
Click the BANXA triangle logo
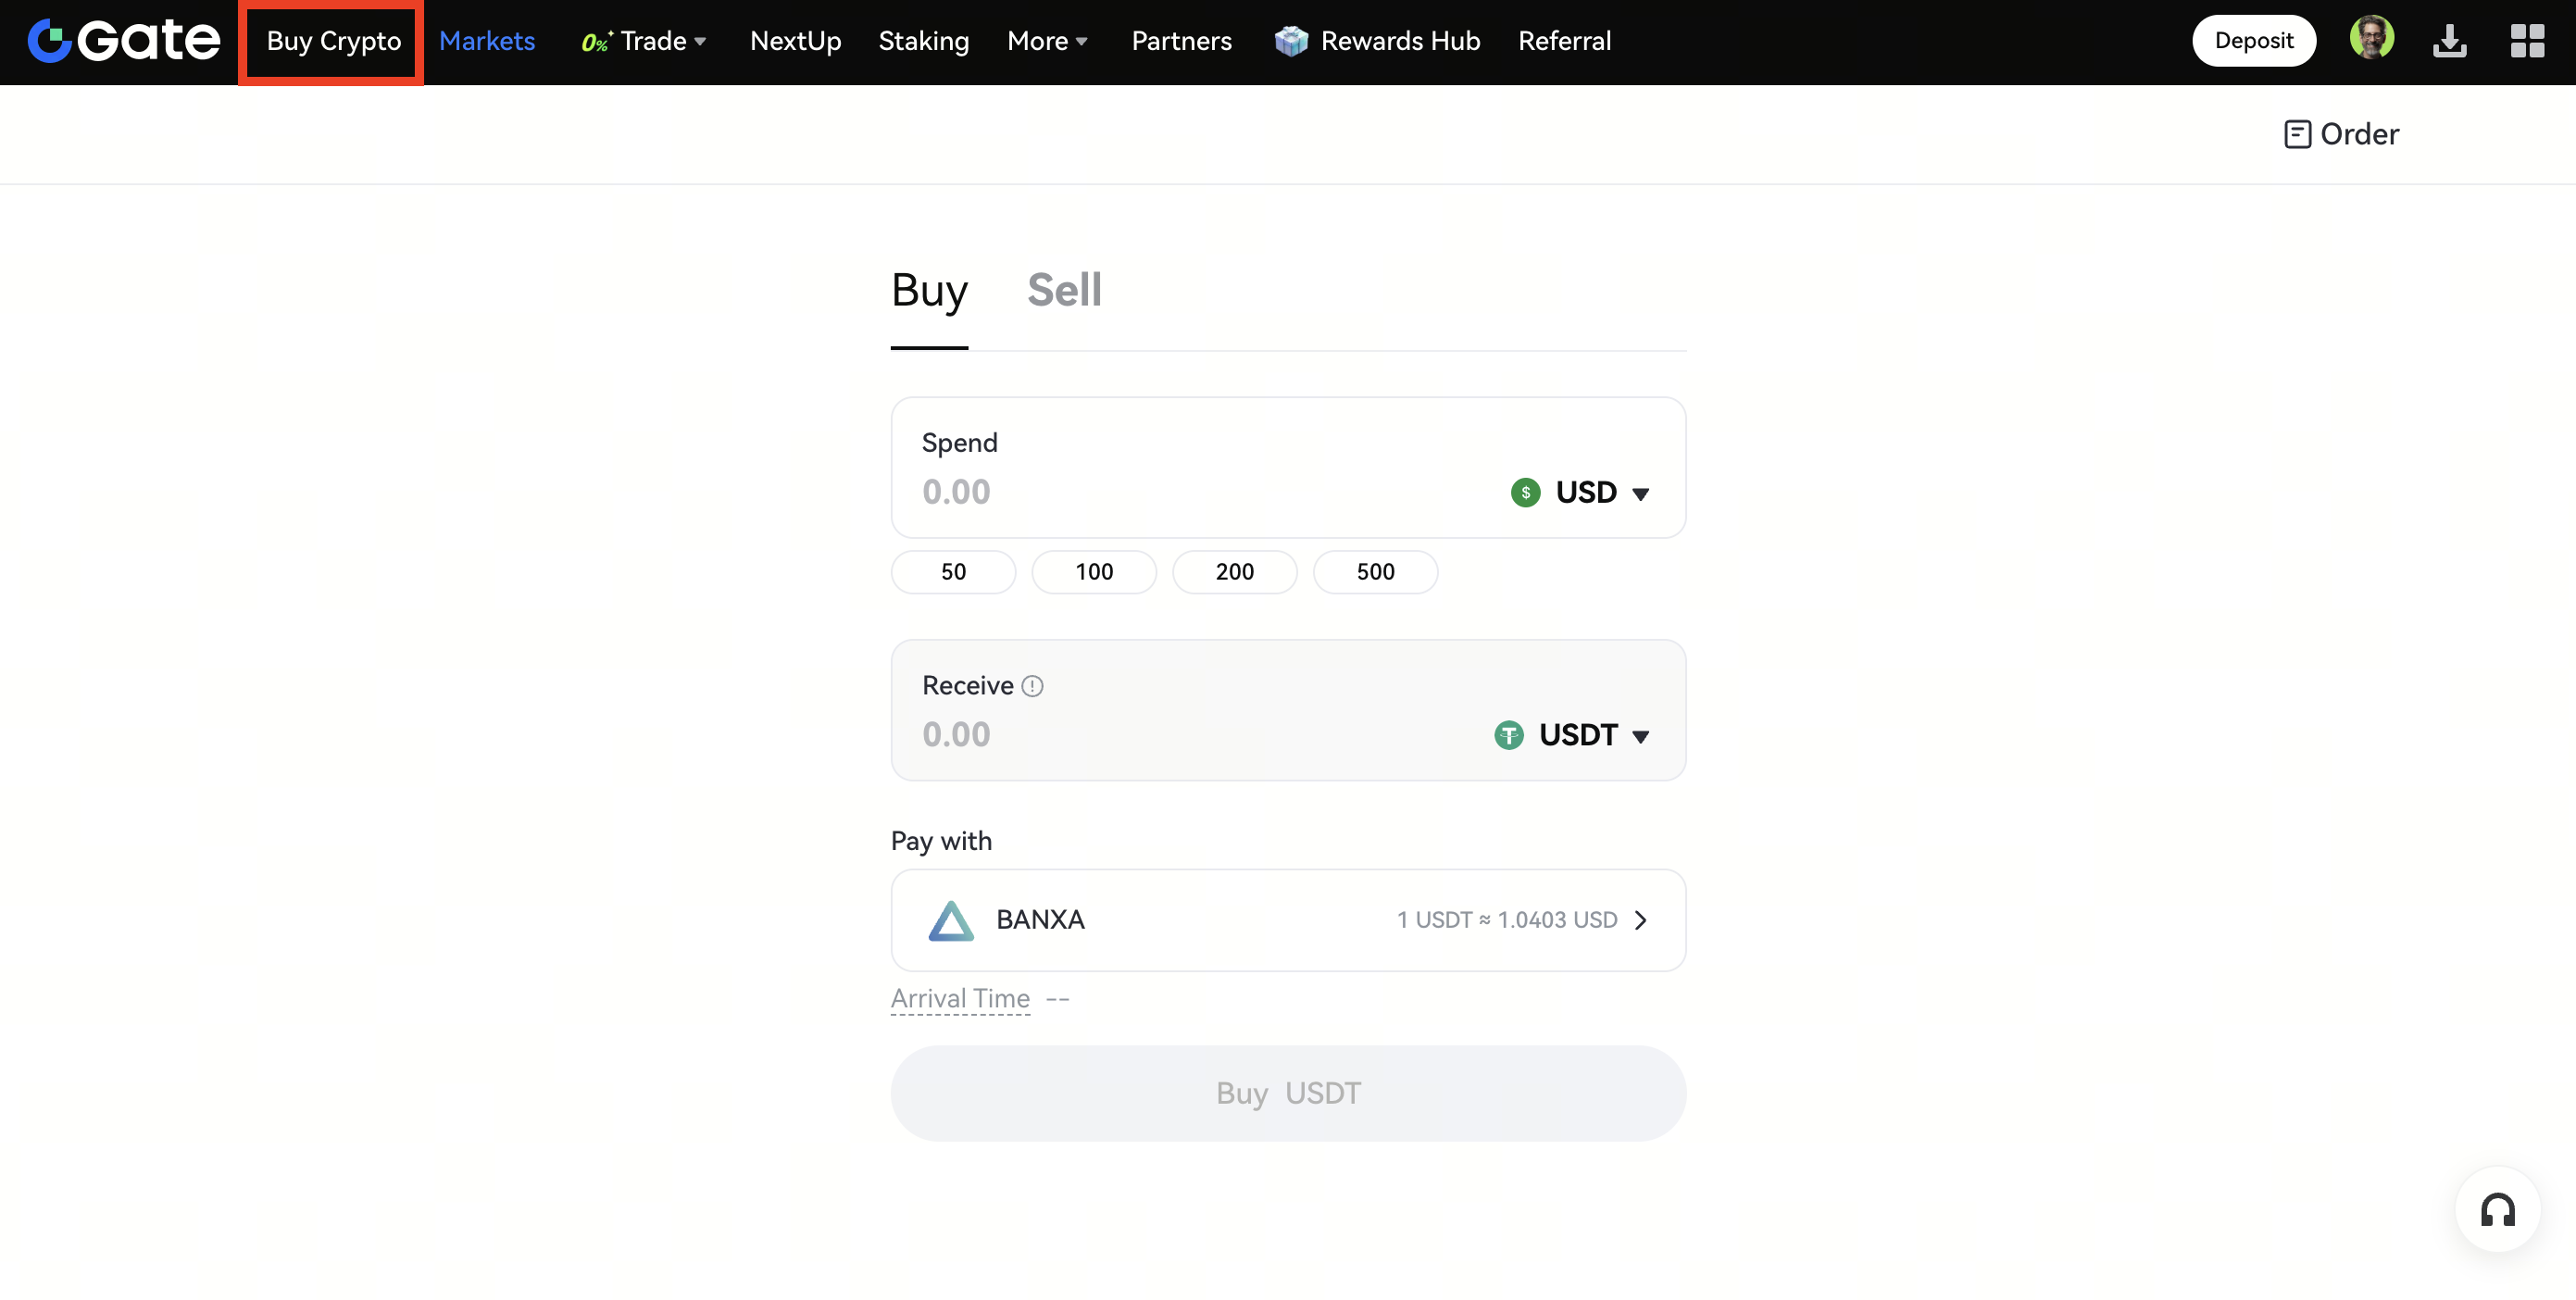point(950,920)
